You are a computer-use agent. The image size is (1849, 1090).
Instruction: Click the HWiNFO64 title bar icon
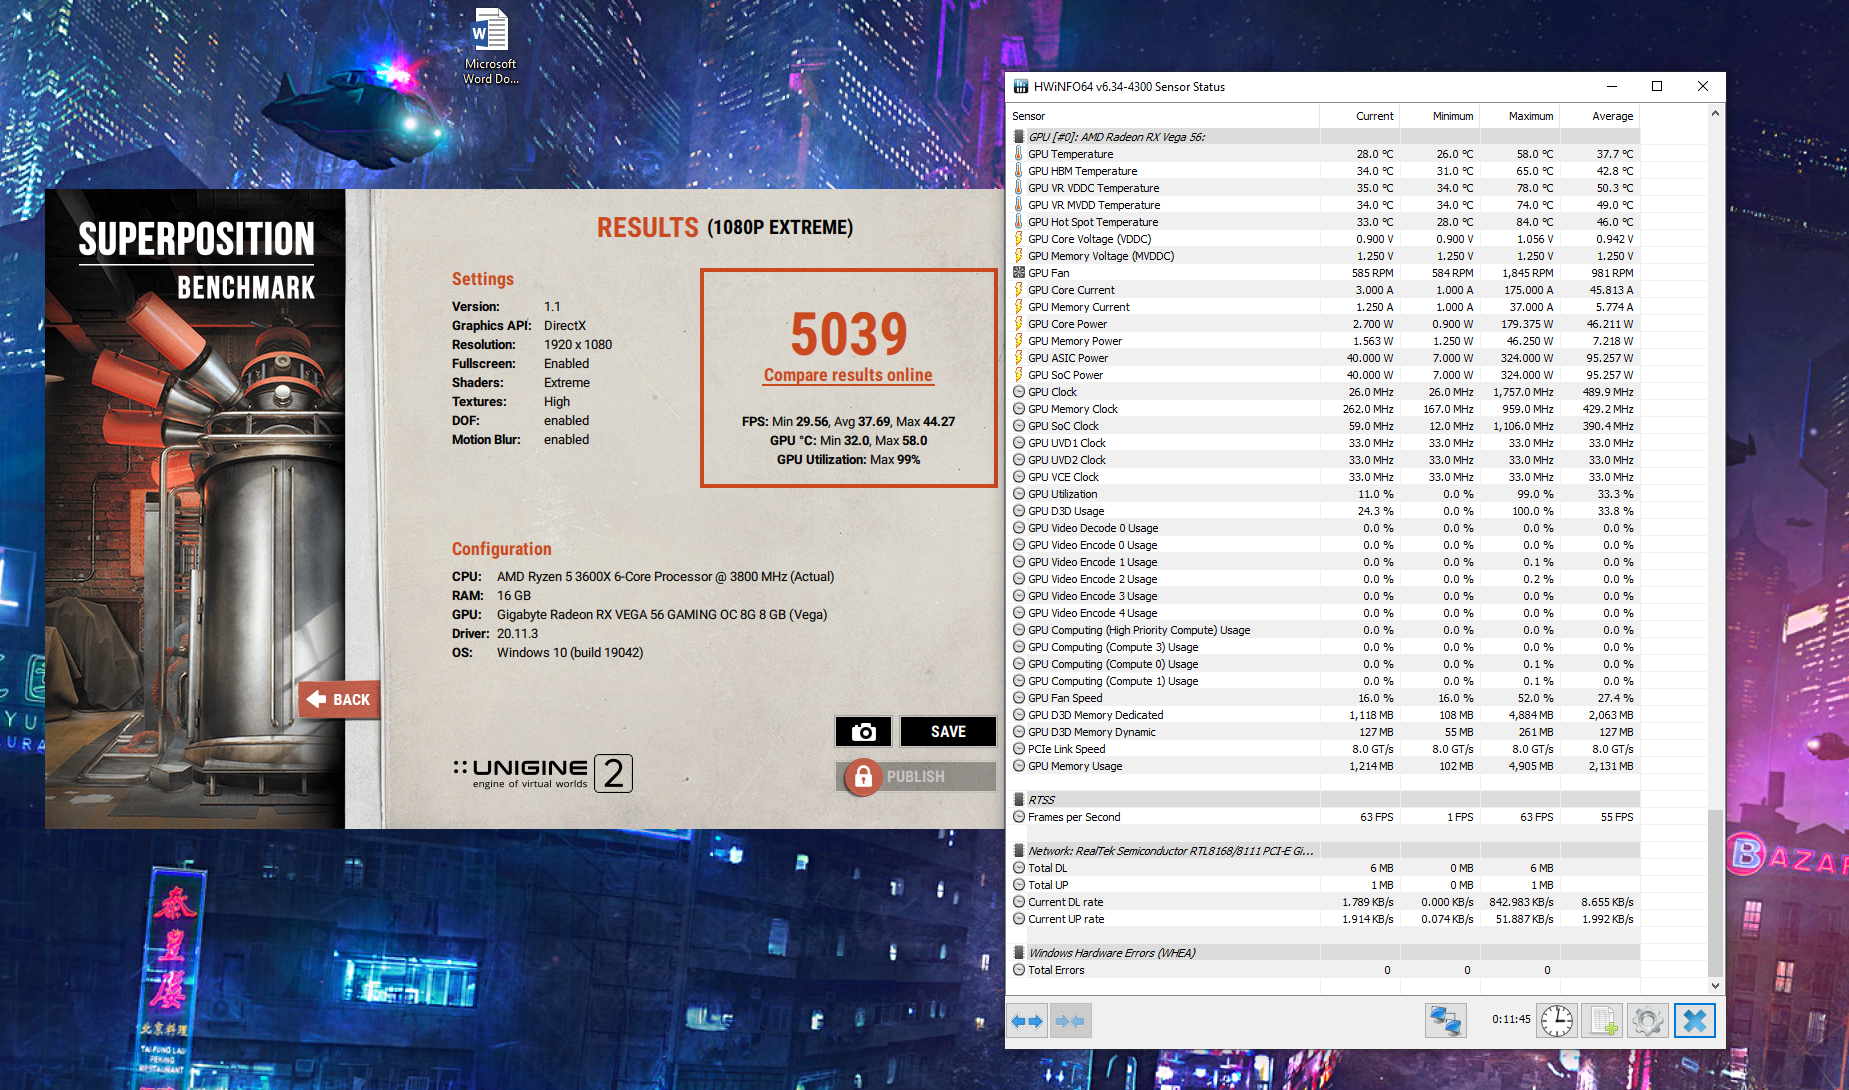1021,87
